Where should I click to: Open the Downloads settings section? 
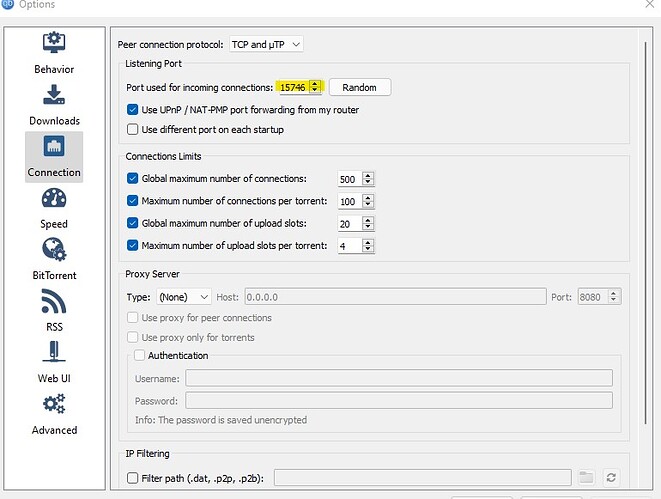pos(54,104)
